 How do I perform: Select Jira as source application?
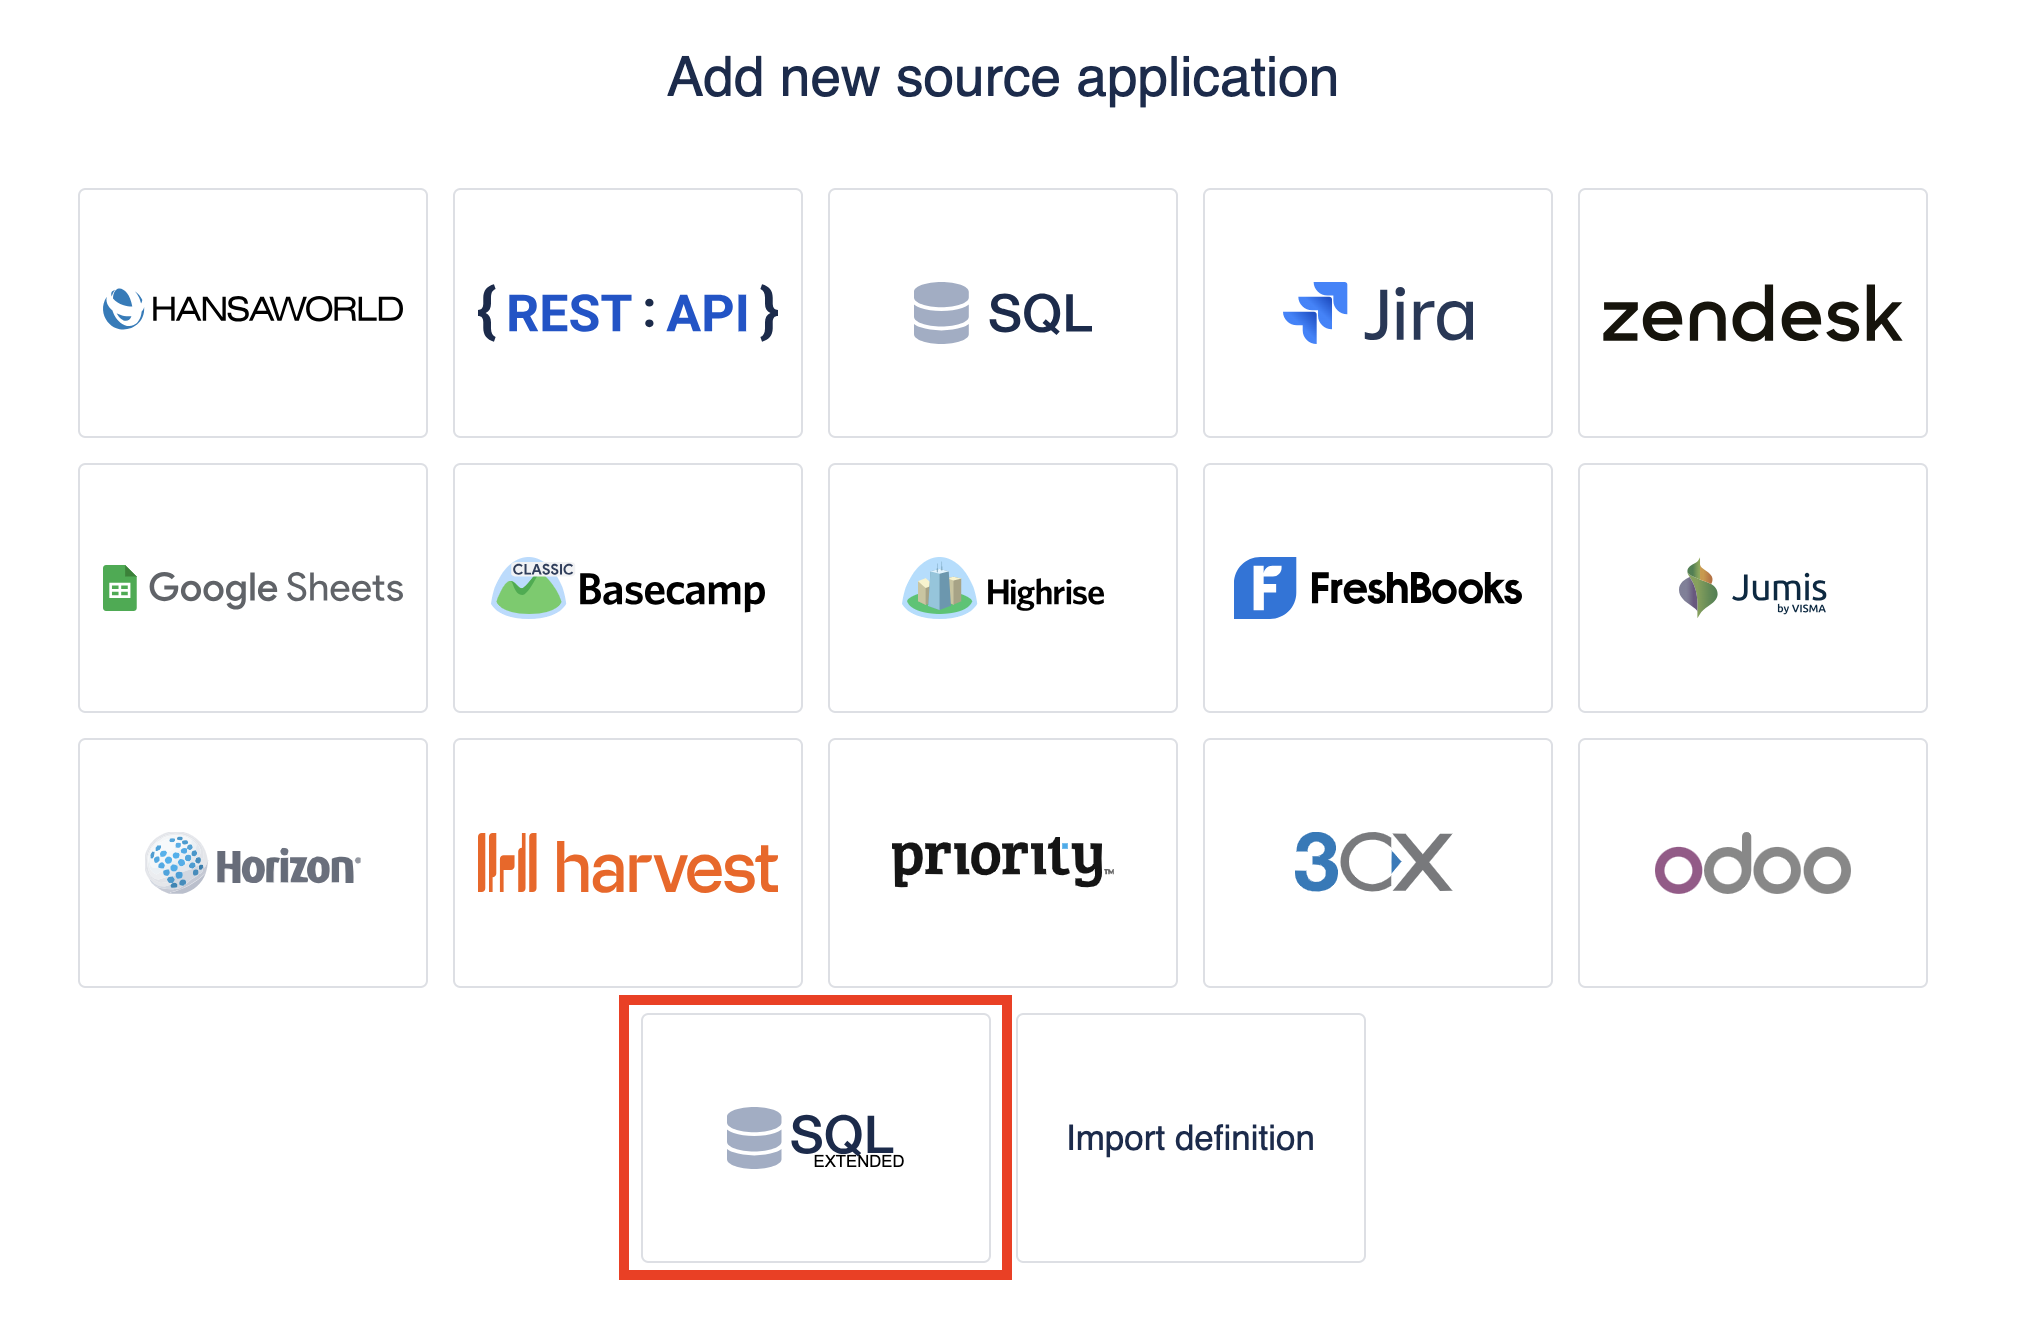pos(1378,312)
